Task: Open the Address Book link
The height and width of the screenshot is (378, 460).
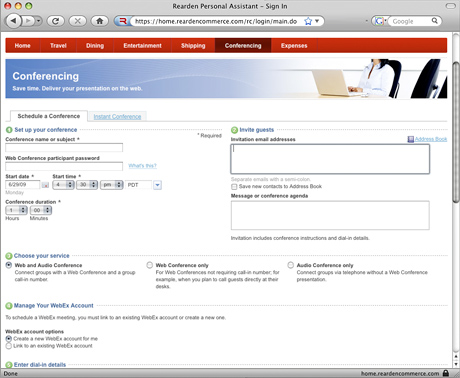Action: point(431,139)
